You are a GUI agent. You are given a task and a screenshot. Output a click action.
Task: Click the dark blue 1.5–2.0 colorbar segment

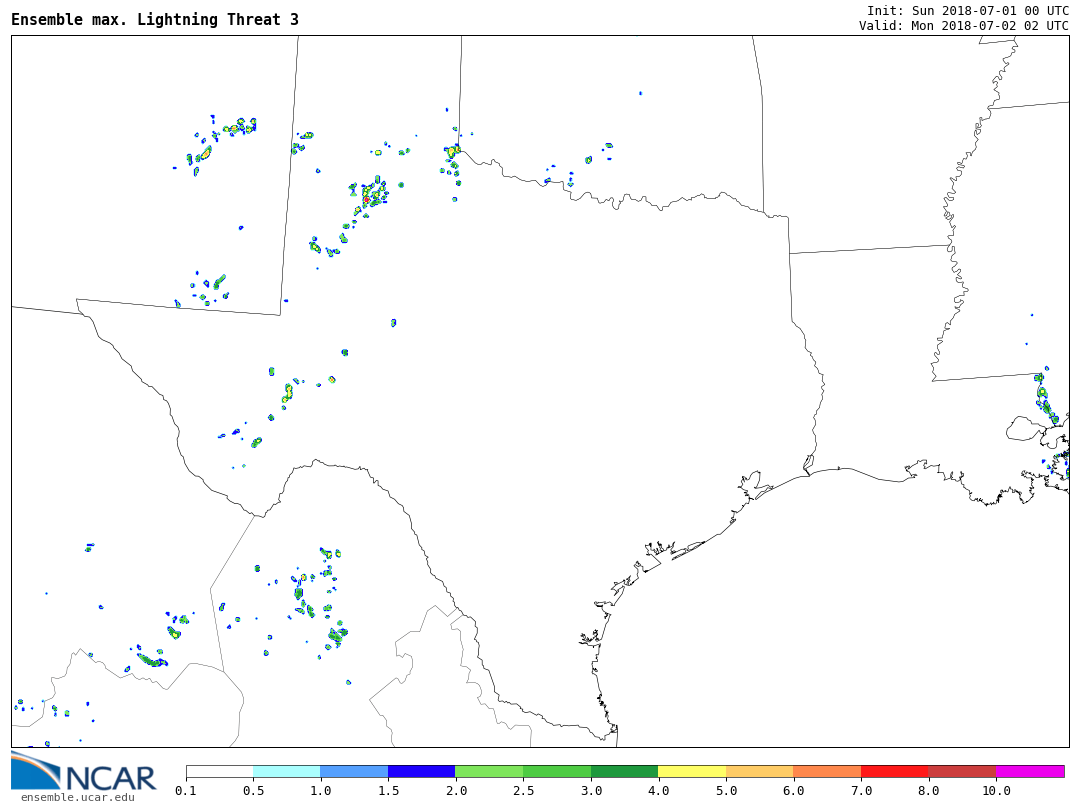click(x=422, y=771)
